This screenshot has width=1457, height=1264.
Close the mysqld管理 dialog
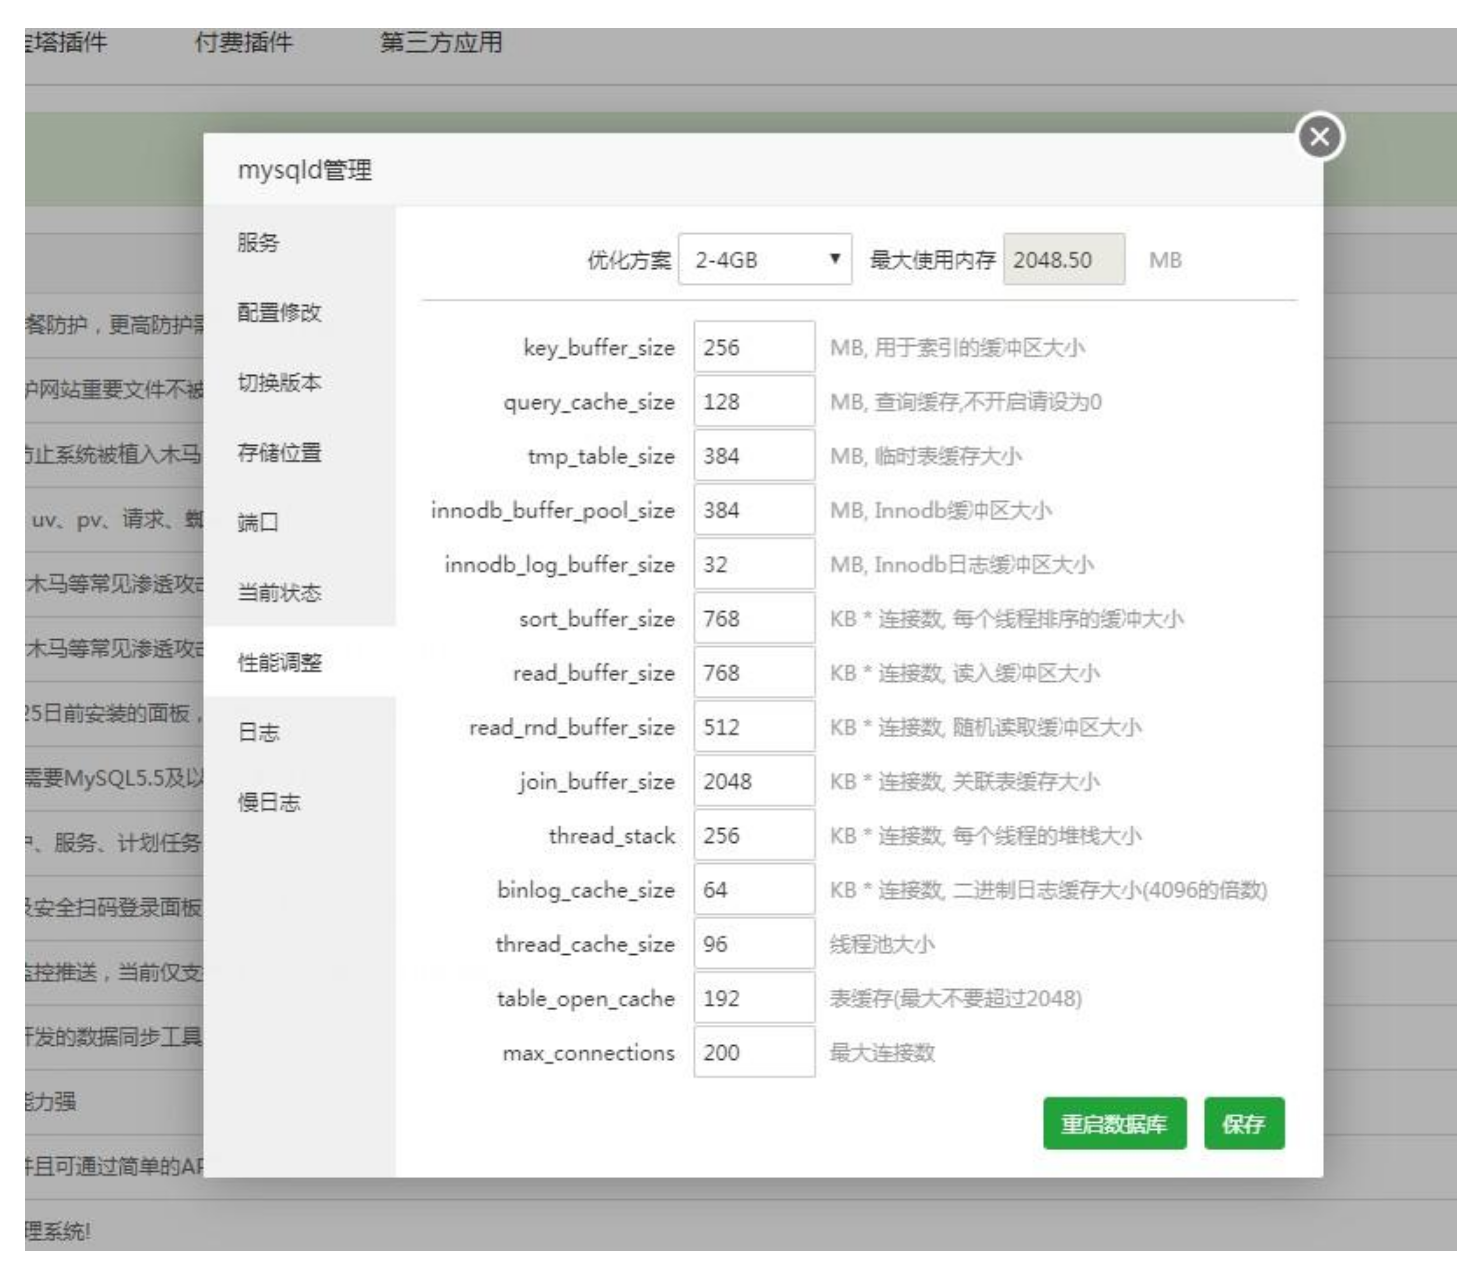coord(1319,137)
